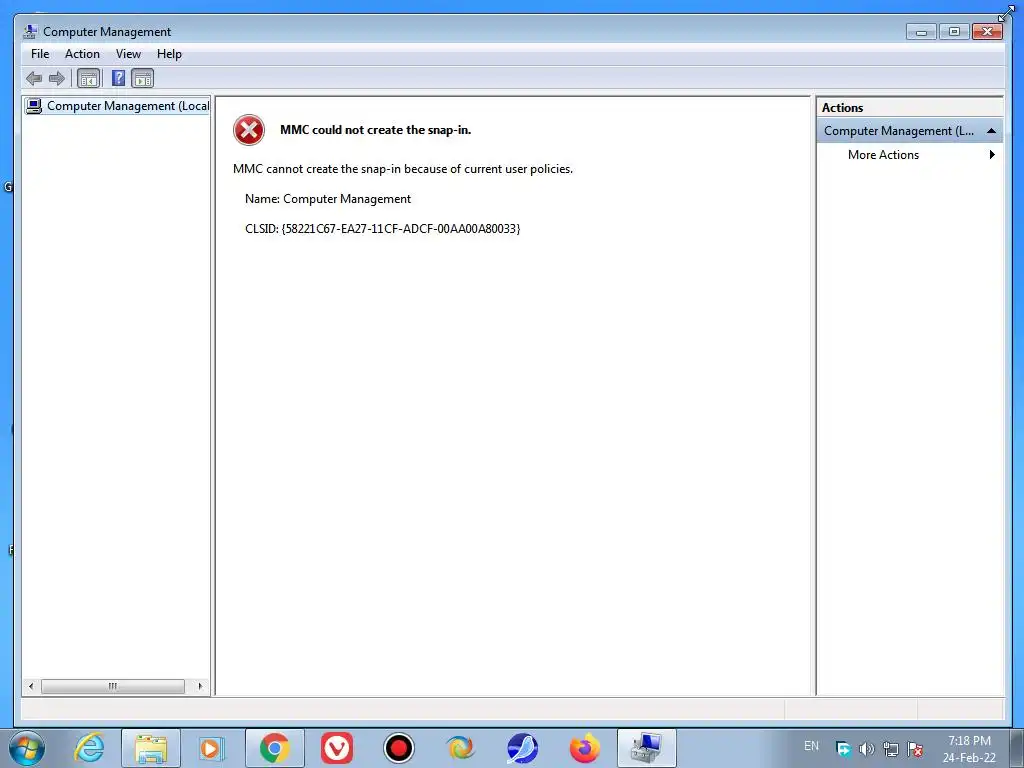This screenshot has height=768, width=1024.
Task: Open Firefox from the taskbar
Action: click(584, 748)
